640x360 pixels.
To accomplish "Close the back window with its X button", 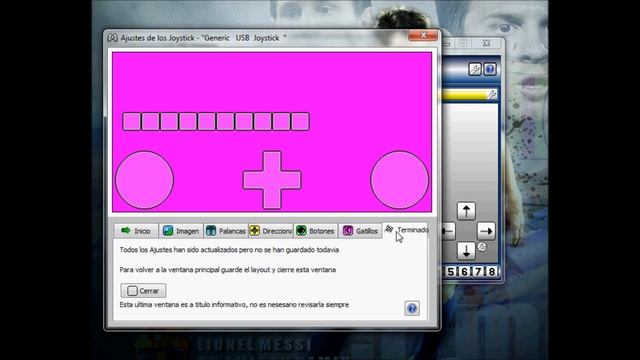I will tap(486, 43).
